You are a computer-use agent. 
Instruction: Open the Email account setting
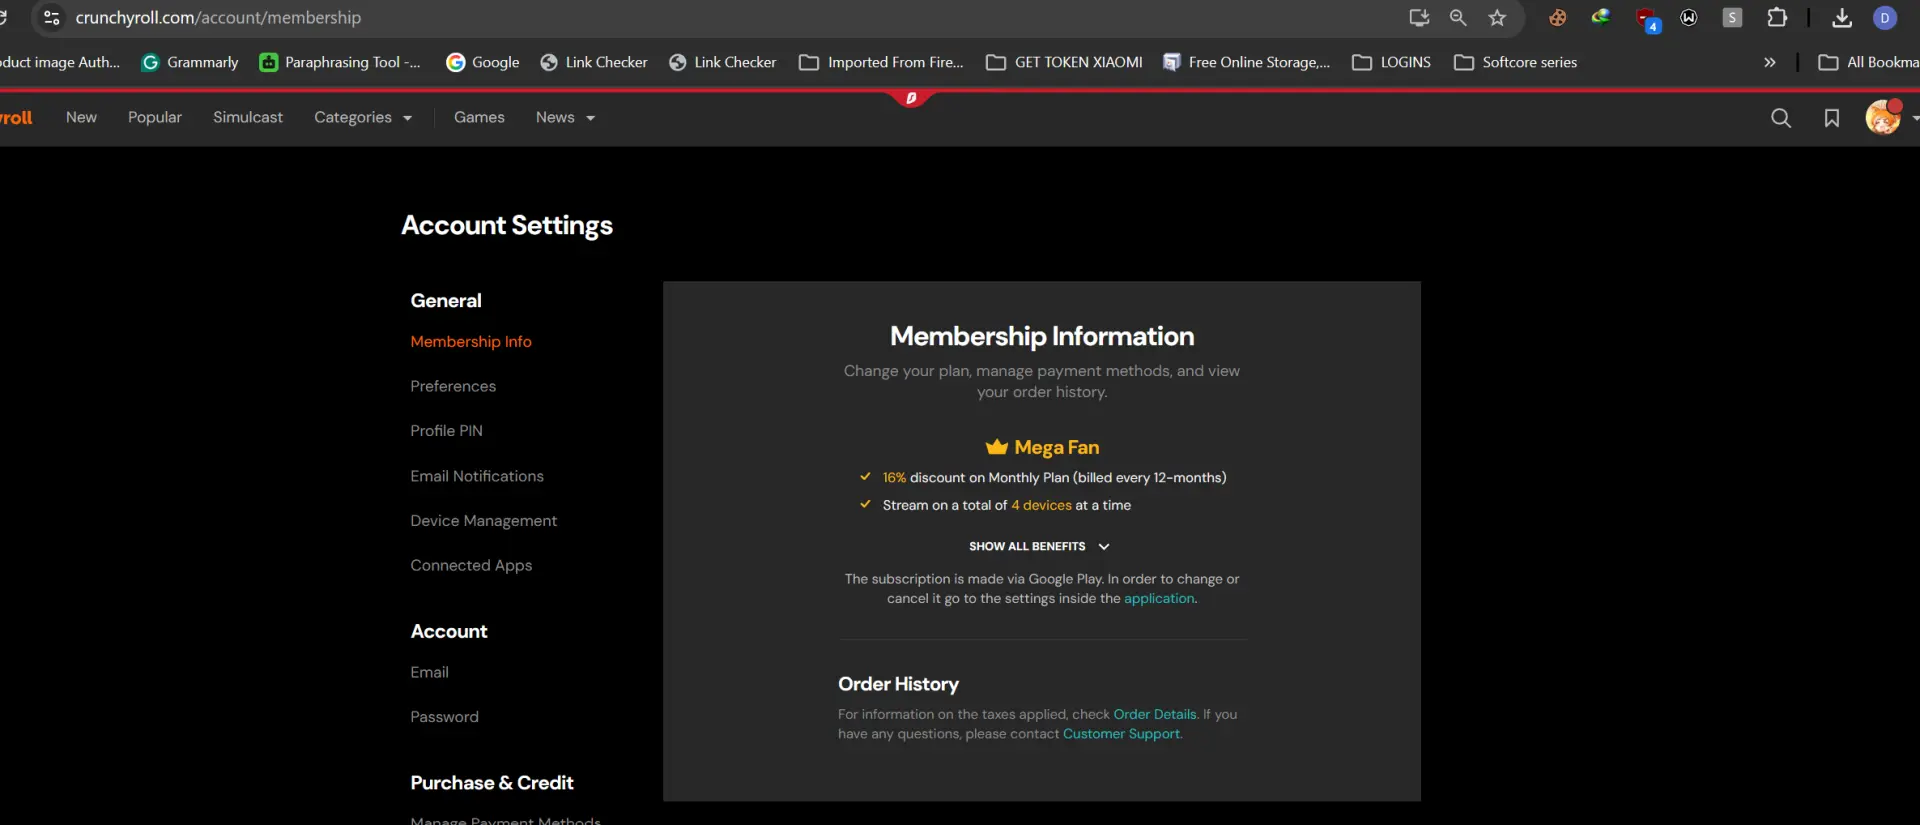click(429, 672)
